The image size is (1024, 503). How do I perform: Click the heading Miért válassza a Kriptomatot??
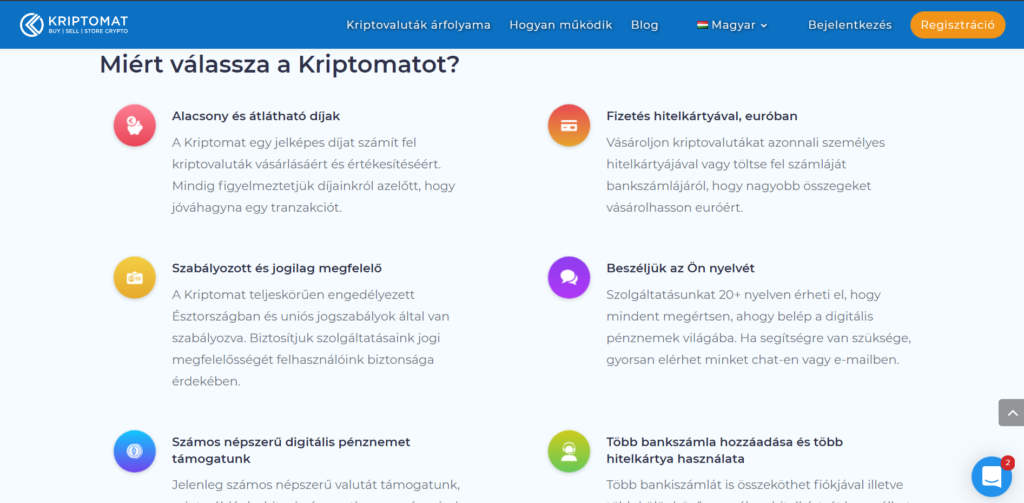point(280,65)
